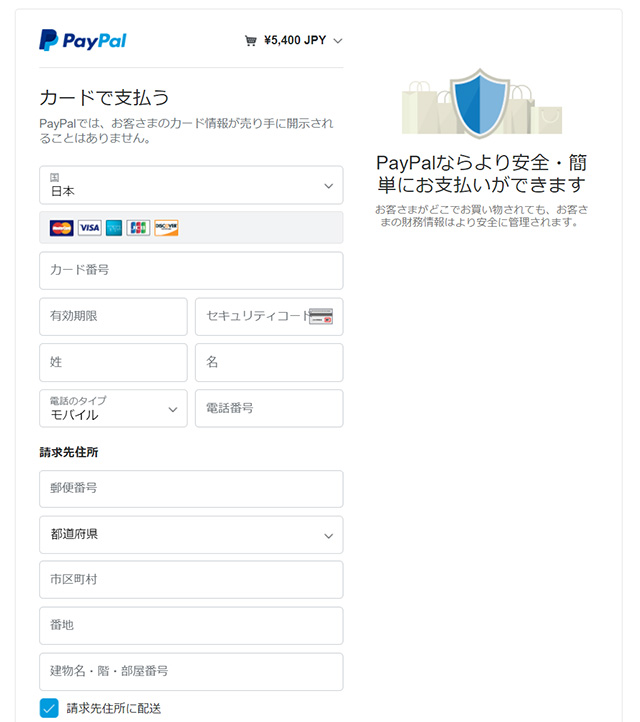Open the 都道府県 prefecture dropdown

point(191,535)
